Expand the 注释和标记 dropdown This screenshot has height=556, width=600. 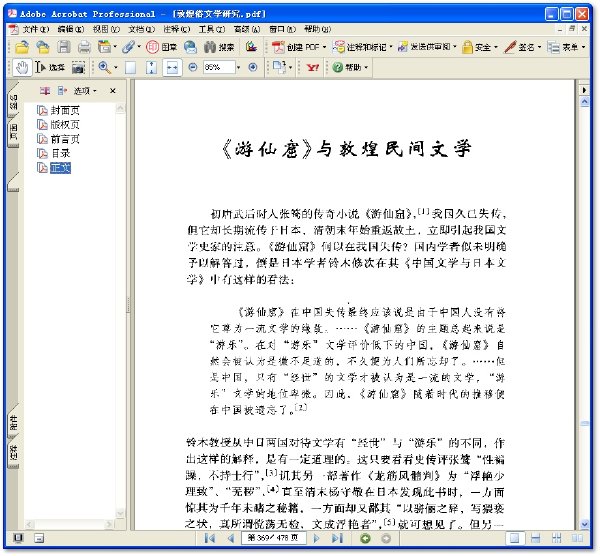391,47
